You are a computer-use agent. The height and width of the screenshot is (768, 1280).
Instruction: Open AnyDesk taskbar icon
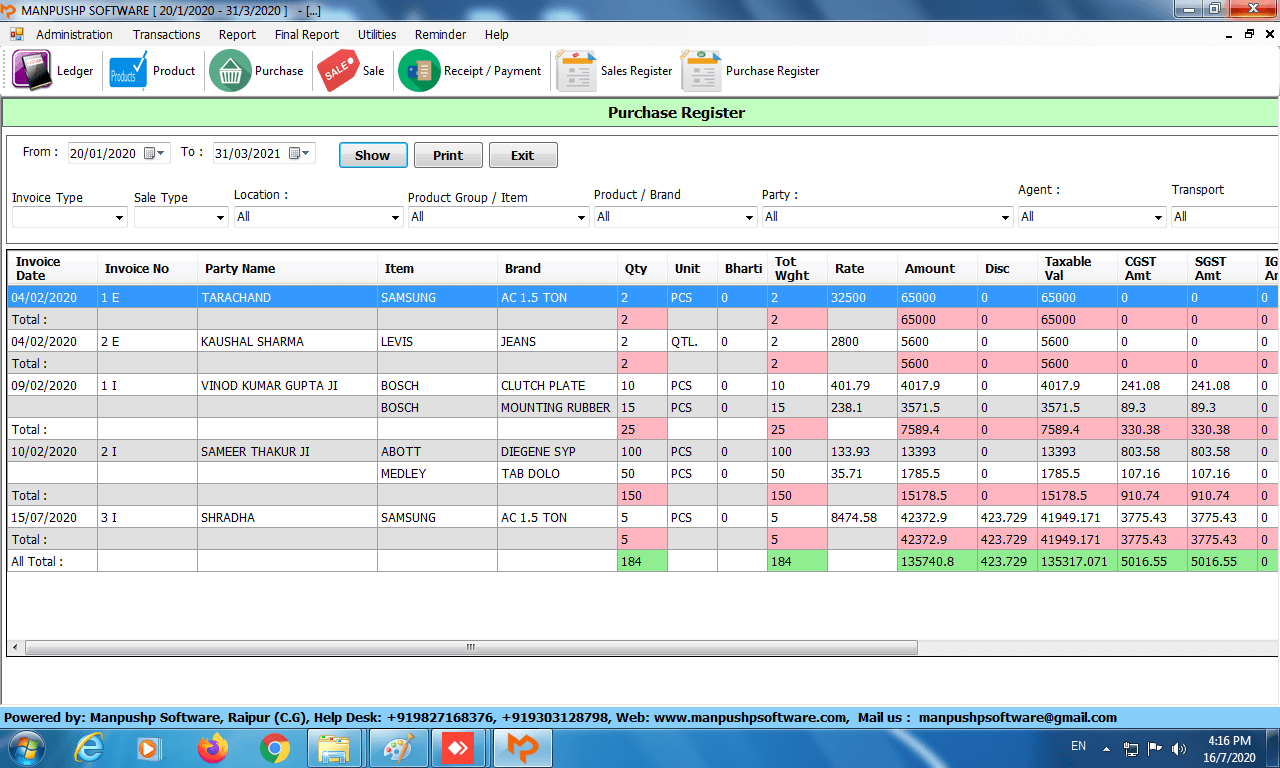[459, 747]
